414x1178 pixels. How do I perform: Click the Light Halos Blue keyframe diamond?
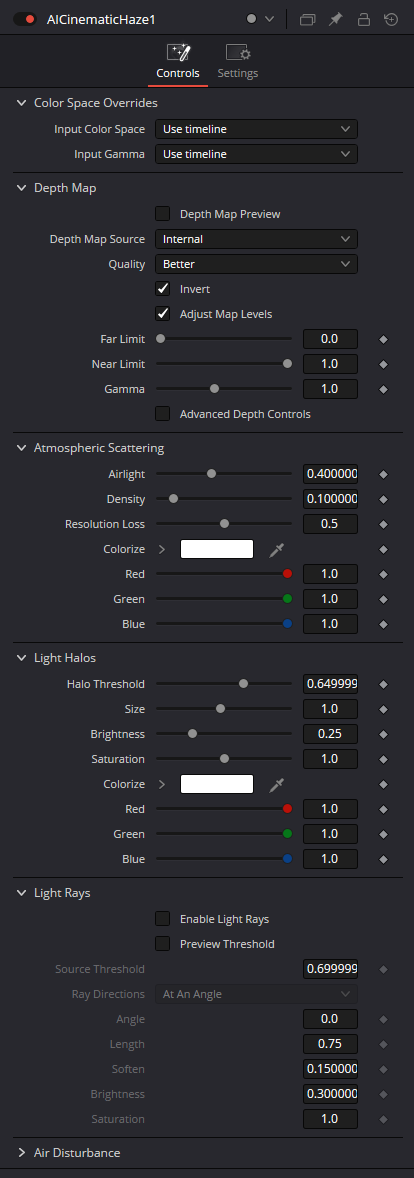383,859
